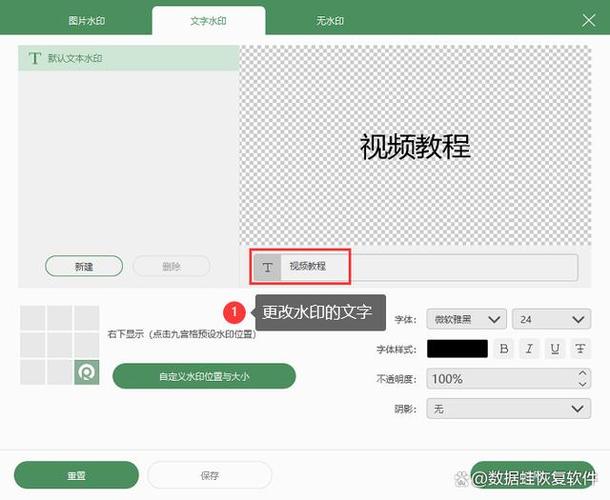This screenshot has height=500, width=610.
Task: Select top-right cell of nine-grid position
Action: 86,319
